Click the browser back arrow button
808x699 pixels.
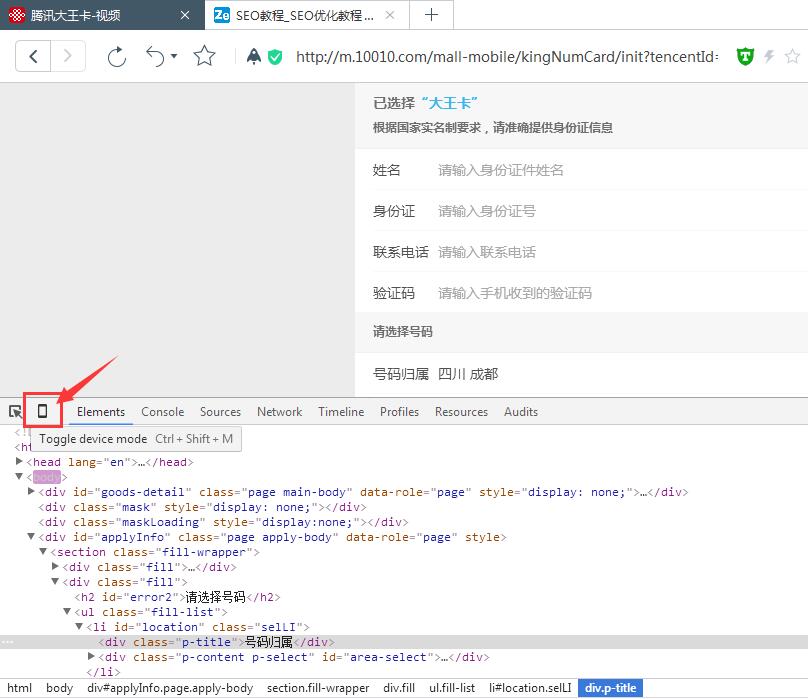(x=33, y=56)
